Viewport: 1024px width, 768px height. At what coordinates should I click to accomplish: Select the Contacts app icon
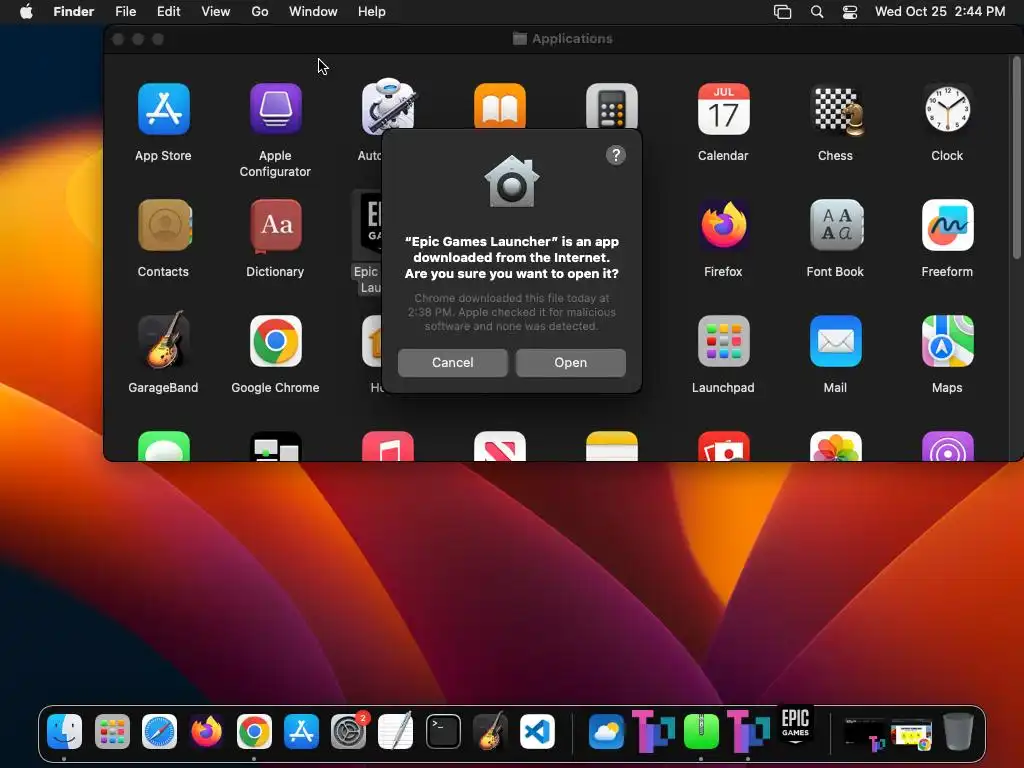click(165, 225)
